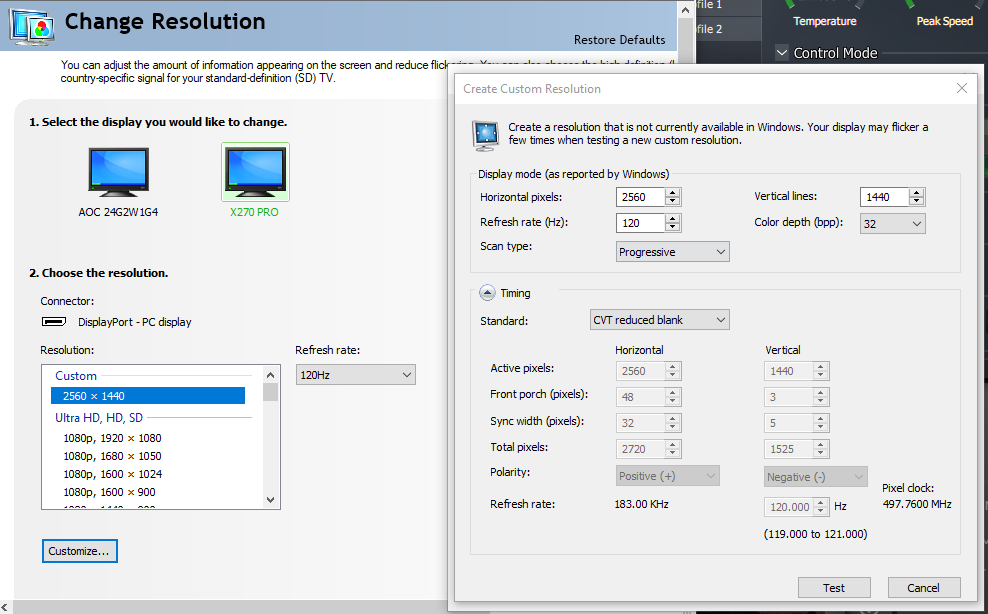Screen dimensions: 988x614
Task: Click inside the Horizontal pixels input field
Action: coord(640,197)
